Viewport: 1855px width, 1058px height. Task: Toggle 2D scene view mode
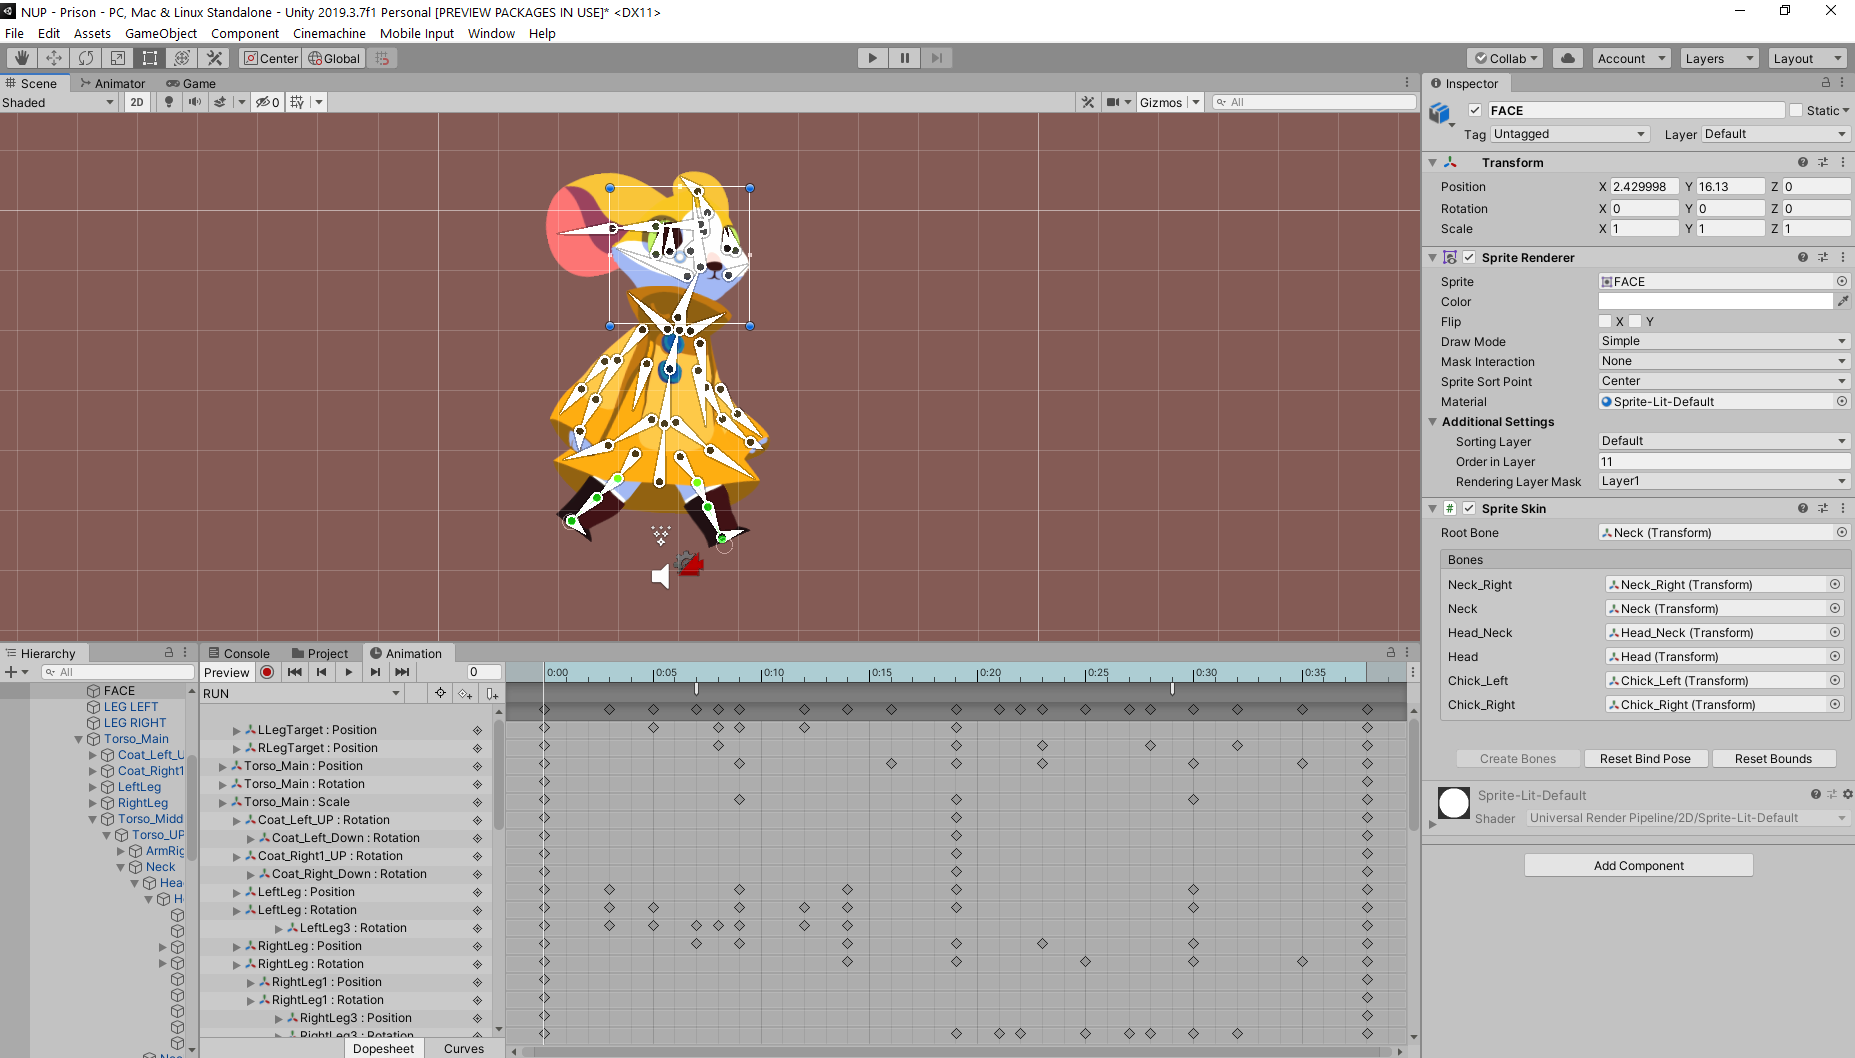137,102
